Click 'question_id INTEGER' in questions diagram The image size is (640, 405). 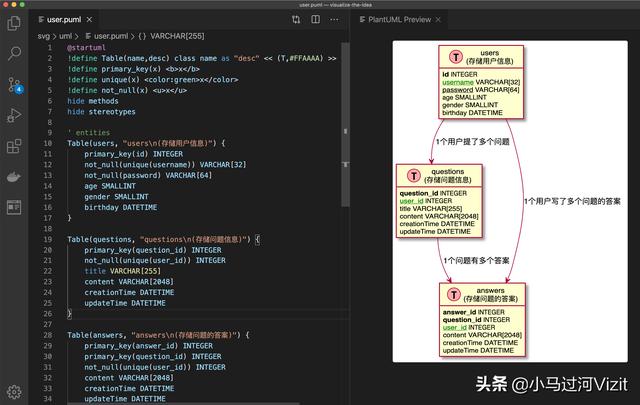pos(433,193)
